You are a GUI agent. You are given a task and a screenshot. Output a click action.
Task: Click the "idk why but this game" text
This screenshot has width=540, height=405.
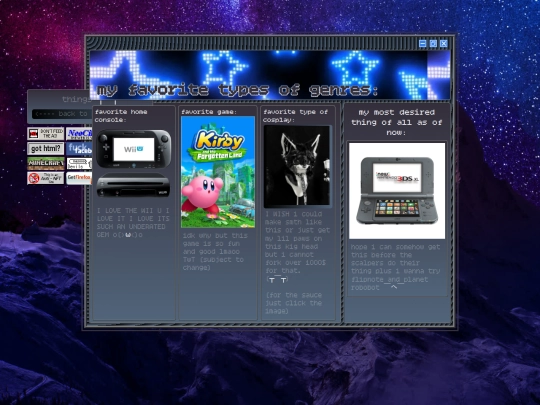(x=215, y=251)
